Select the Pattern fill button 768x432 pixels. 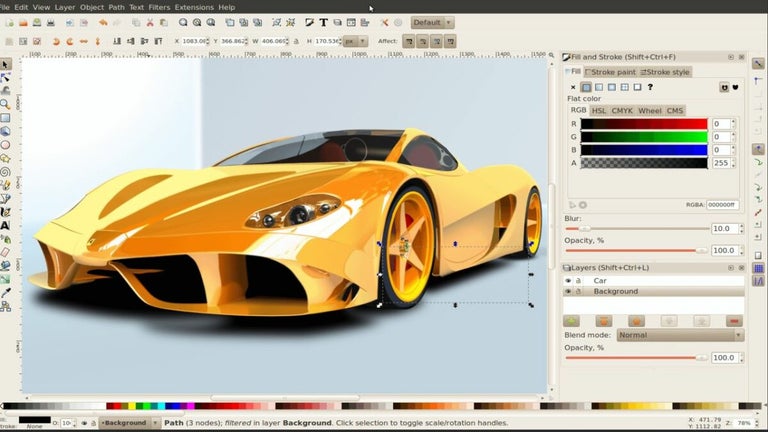(x=624, y=87)
